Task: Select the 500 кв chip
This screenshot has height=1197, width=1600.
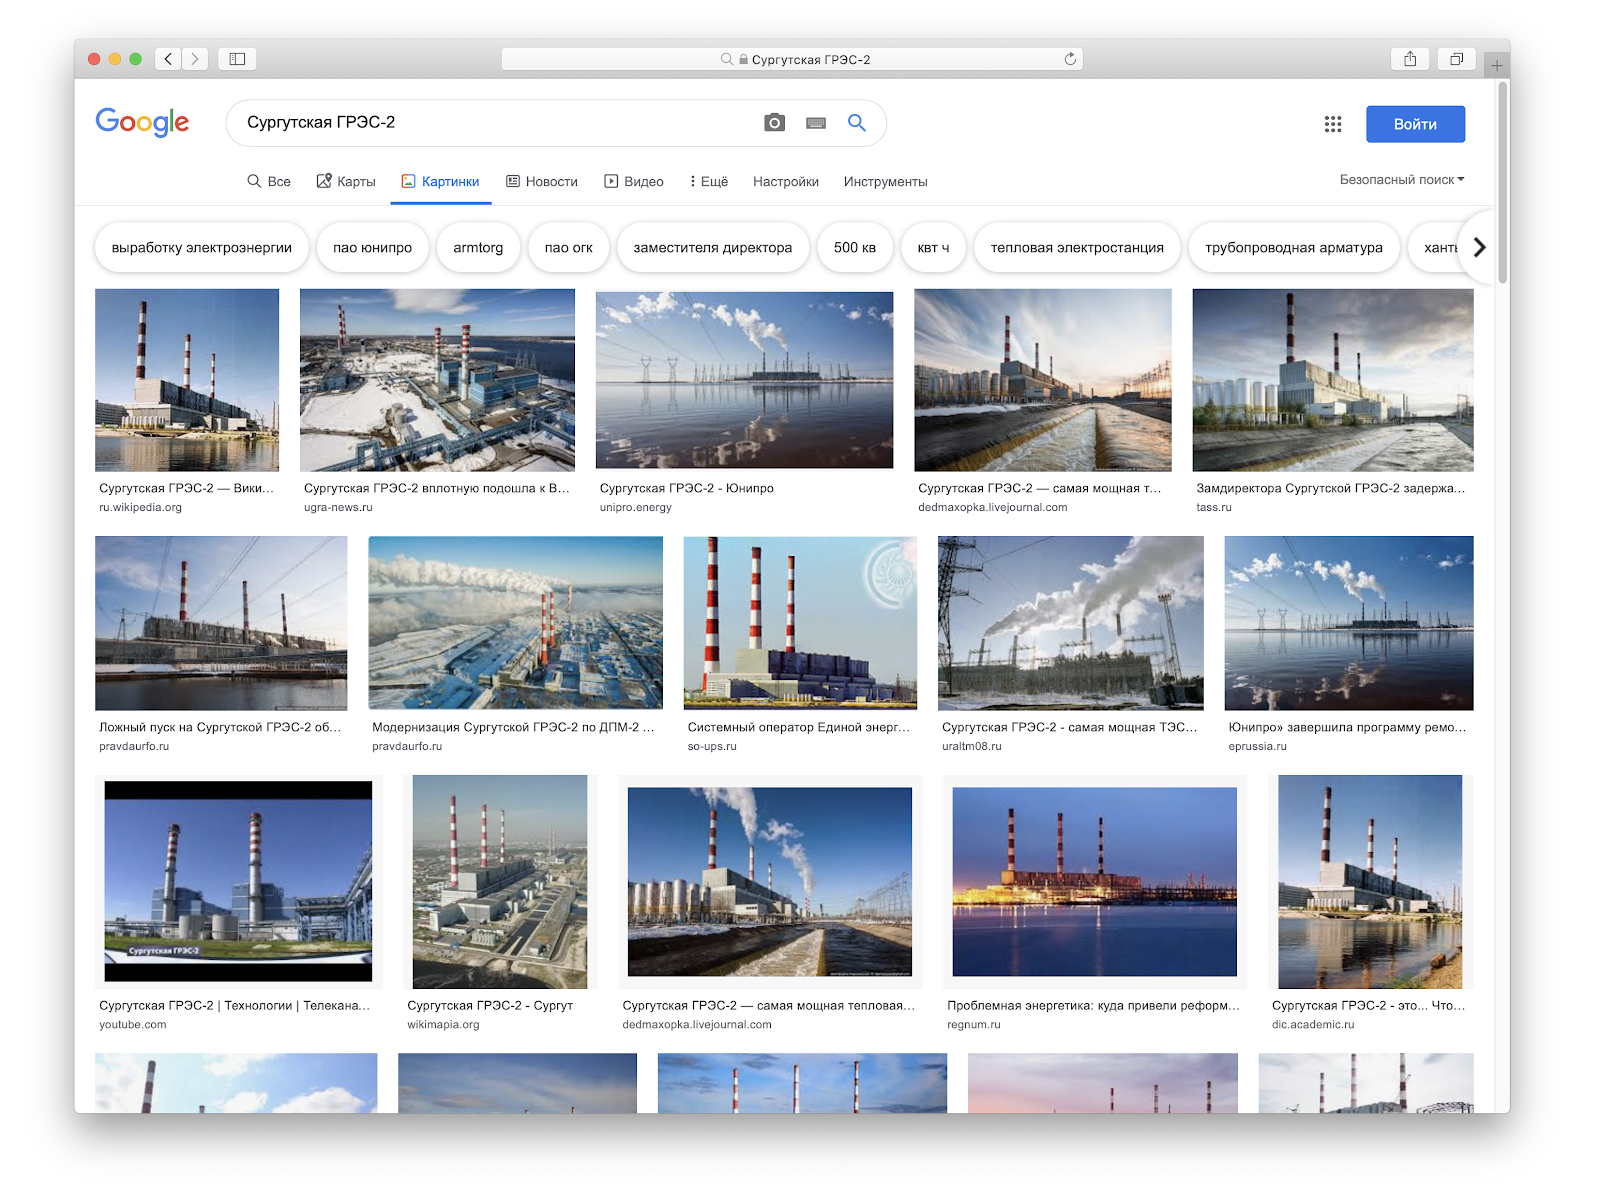Action: pos(855,247)
